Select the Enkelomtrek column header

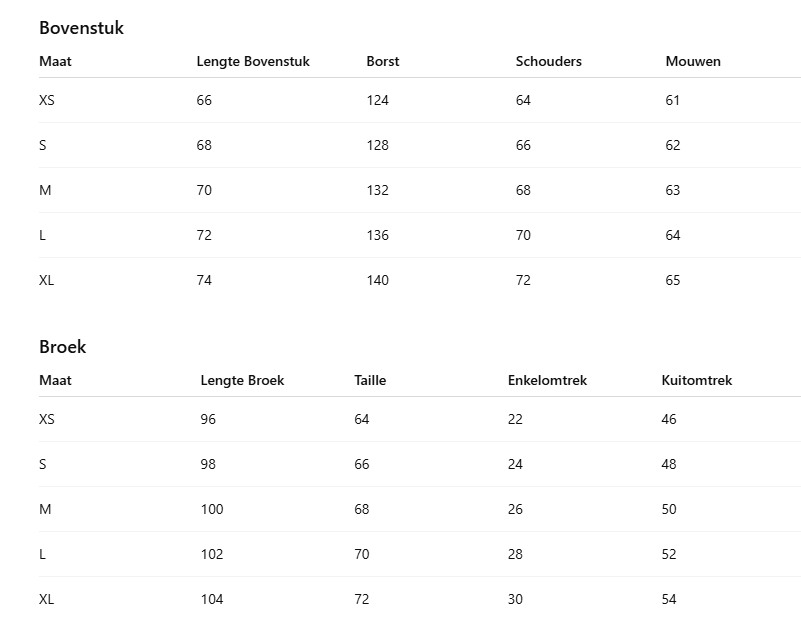pos(547,380)
